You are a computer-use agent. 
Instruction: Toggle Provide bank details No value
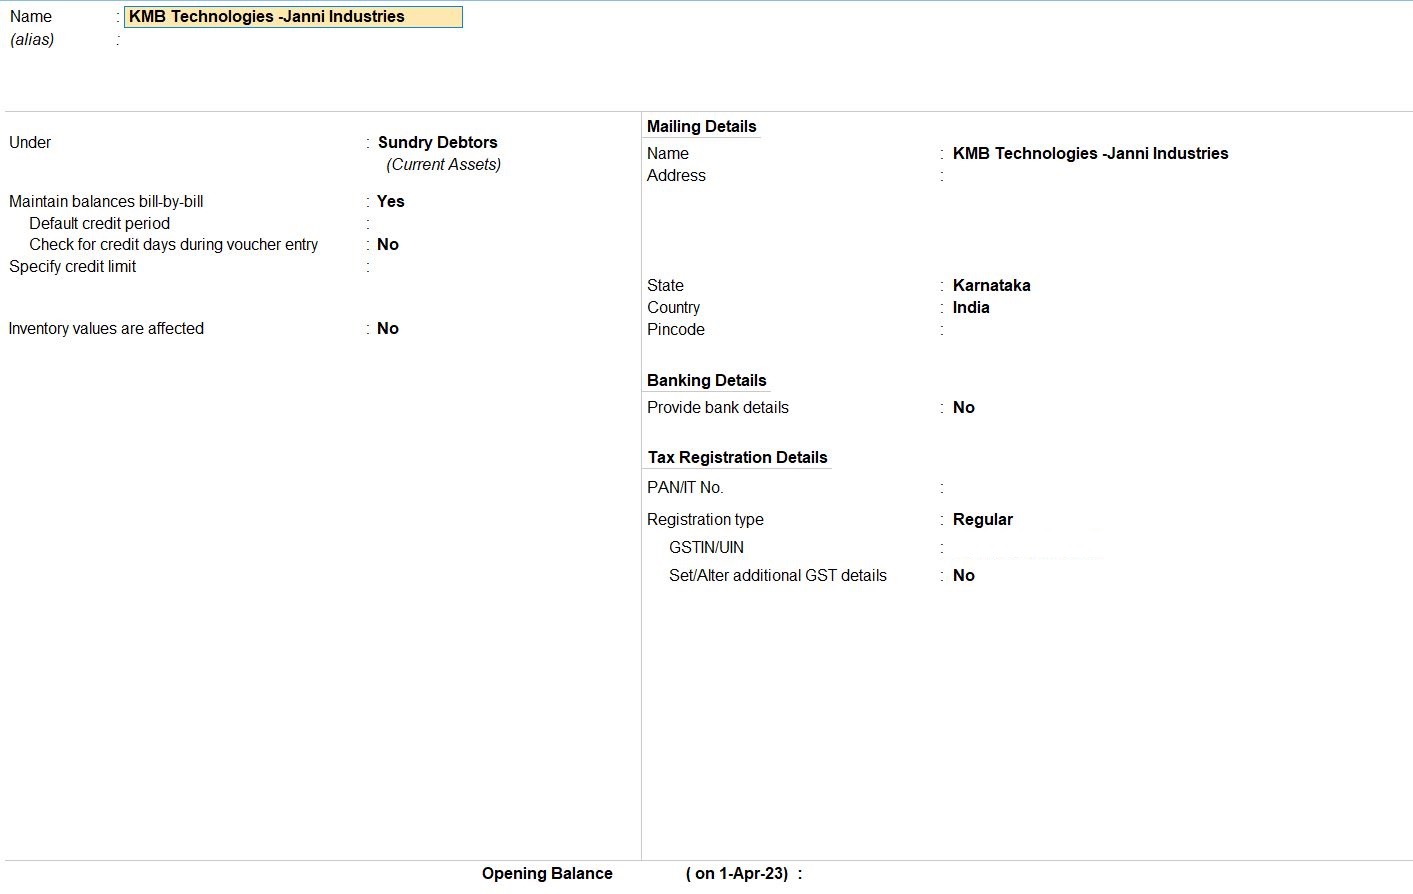click(963, 407)
